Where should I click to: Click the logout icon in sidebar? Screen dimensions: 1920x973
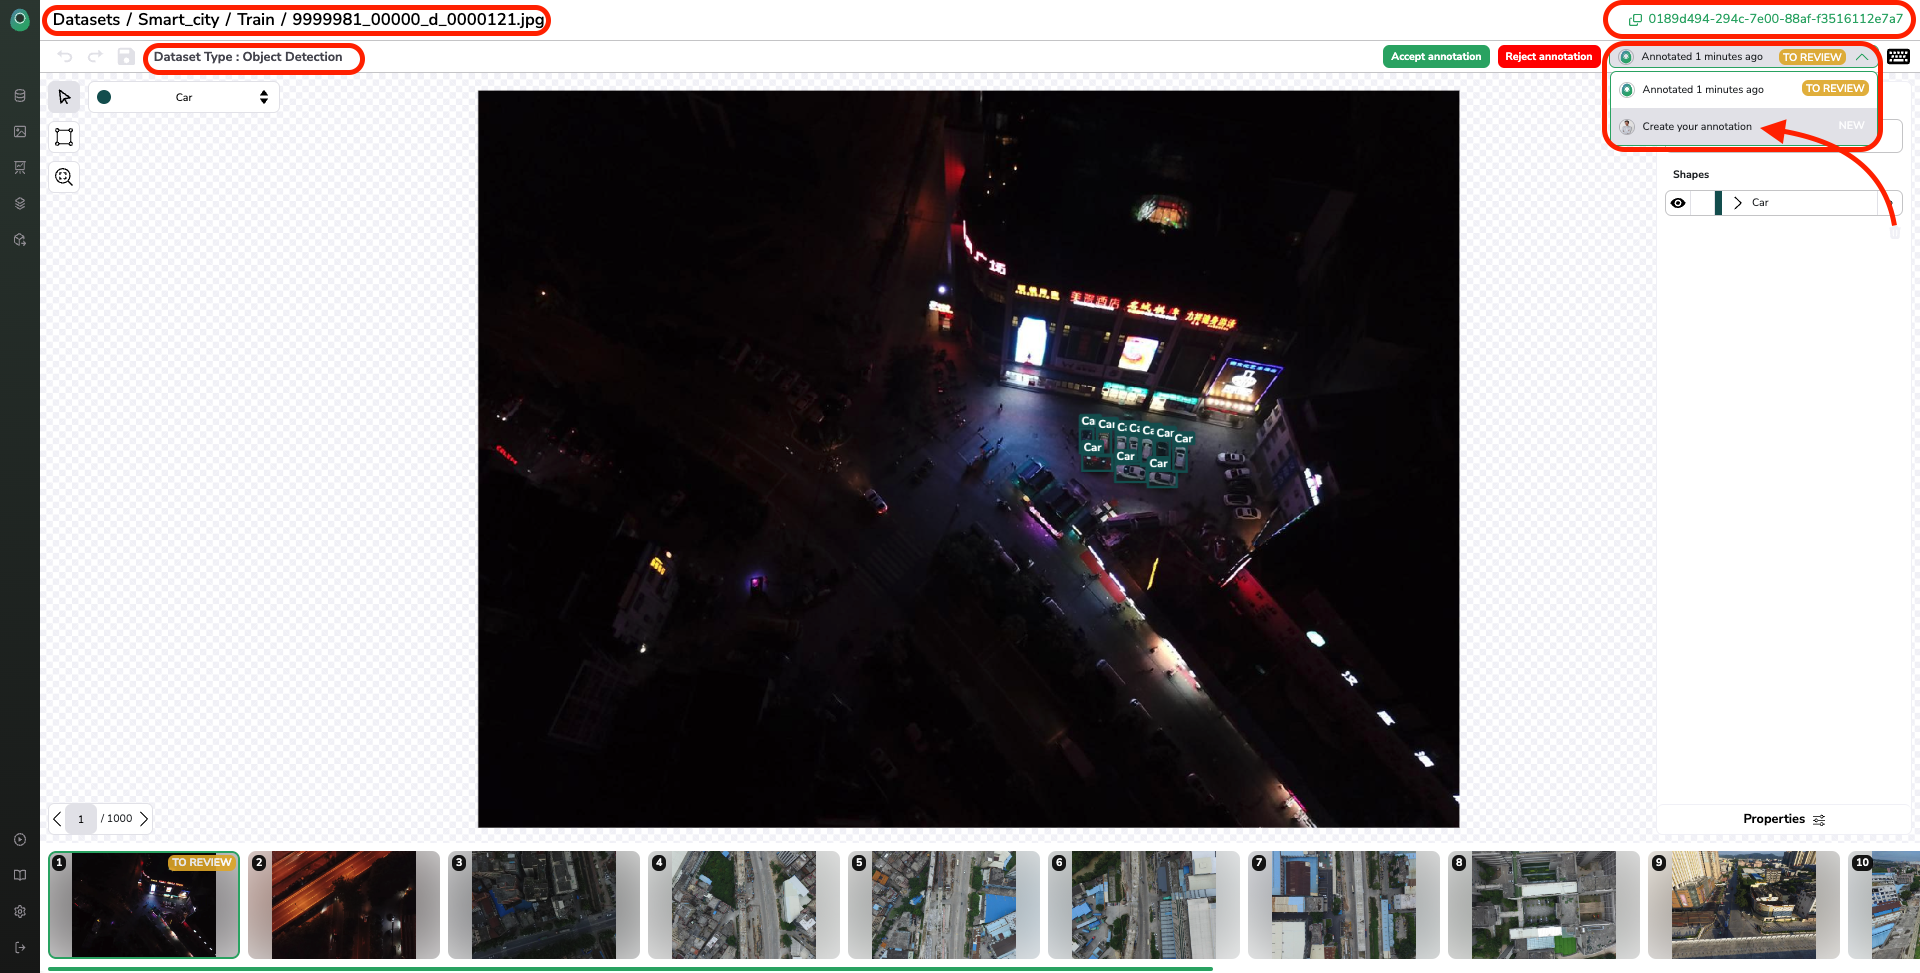19,948
